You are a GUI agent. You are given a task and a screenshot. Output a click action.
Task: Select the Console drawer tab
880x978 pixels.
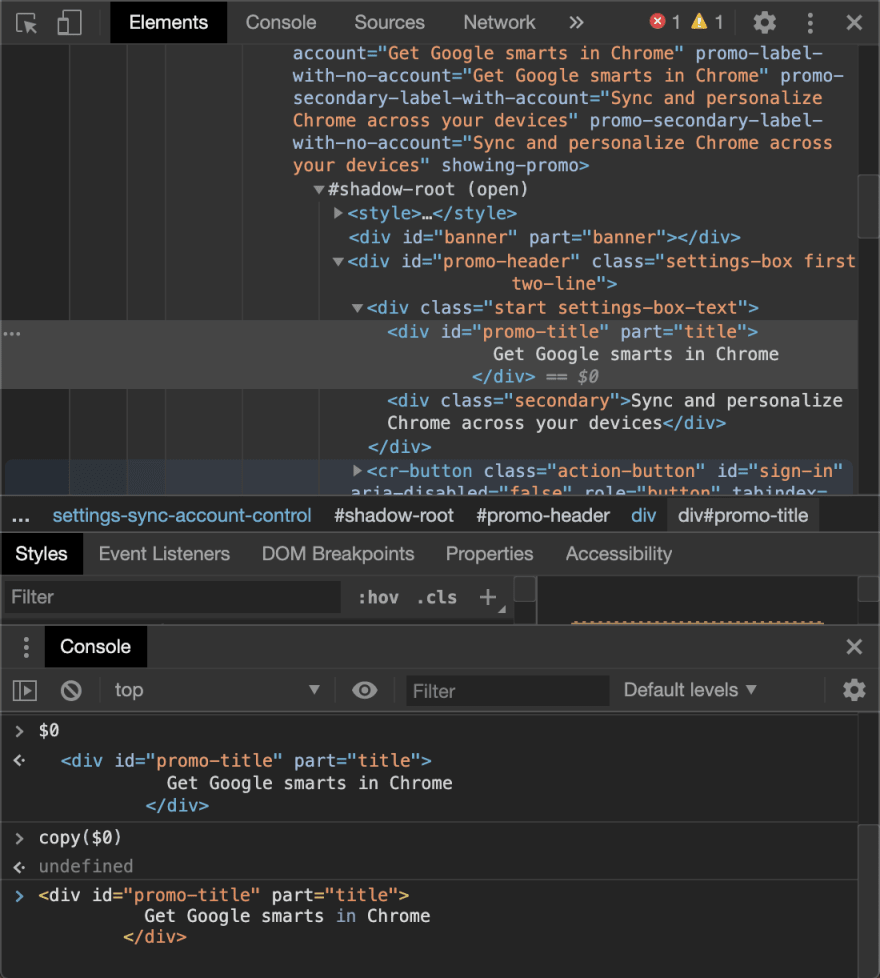(x=95, y=647)
